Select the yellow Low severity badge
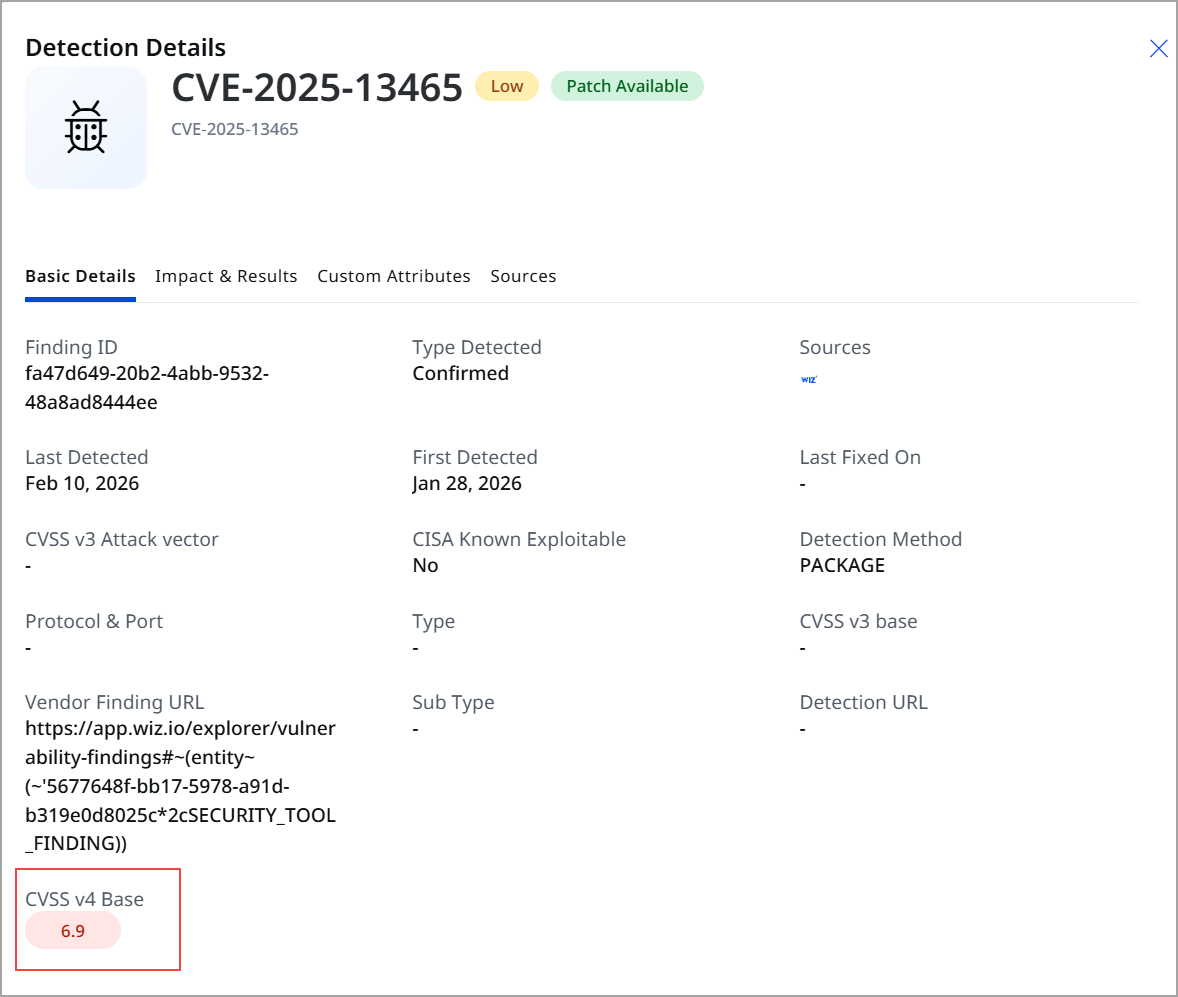 506,86
